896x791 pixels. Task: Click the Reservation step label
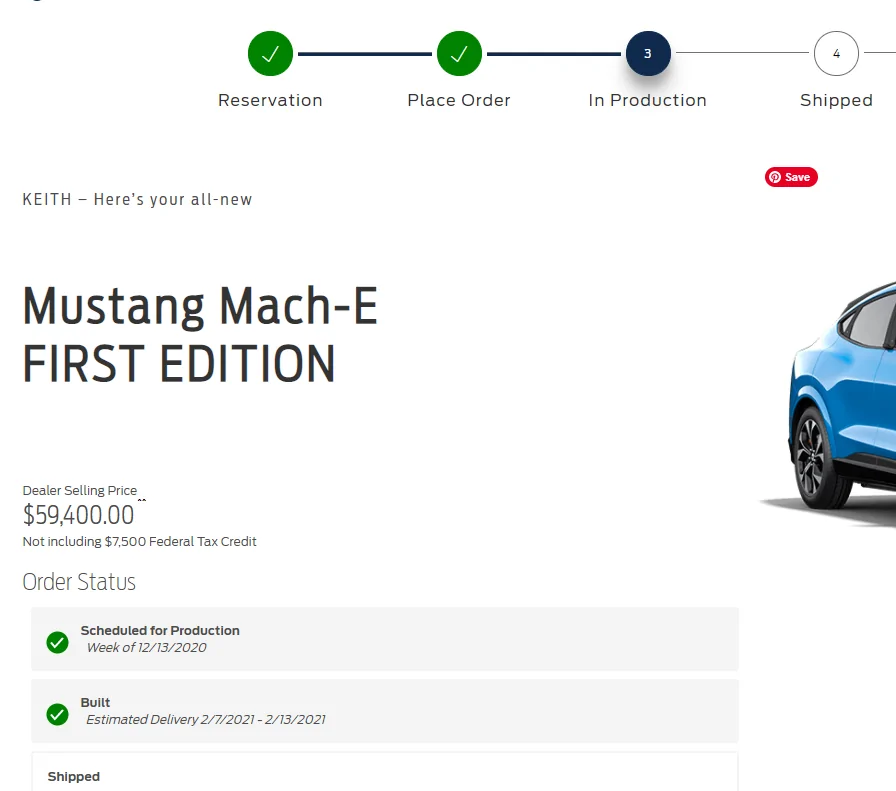(x=270, y=101)
